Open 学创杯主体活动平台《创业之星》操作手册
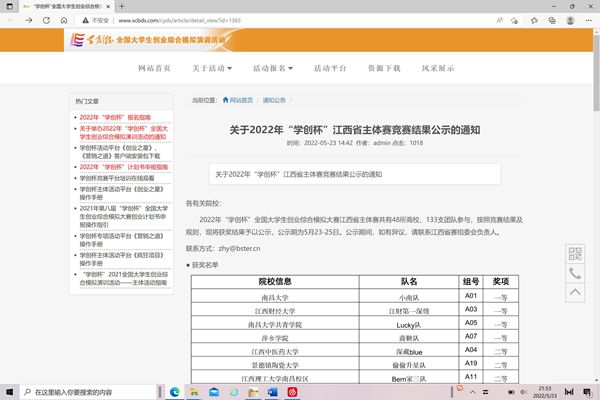The height and width of the screenshot is (400, 600). click(122, 193)
